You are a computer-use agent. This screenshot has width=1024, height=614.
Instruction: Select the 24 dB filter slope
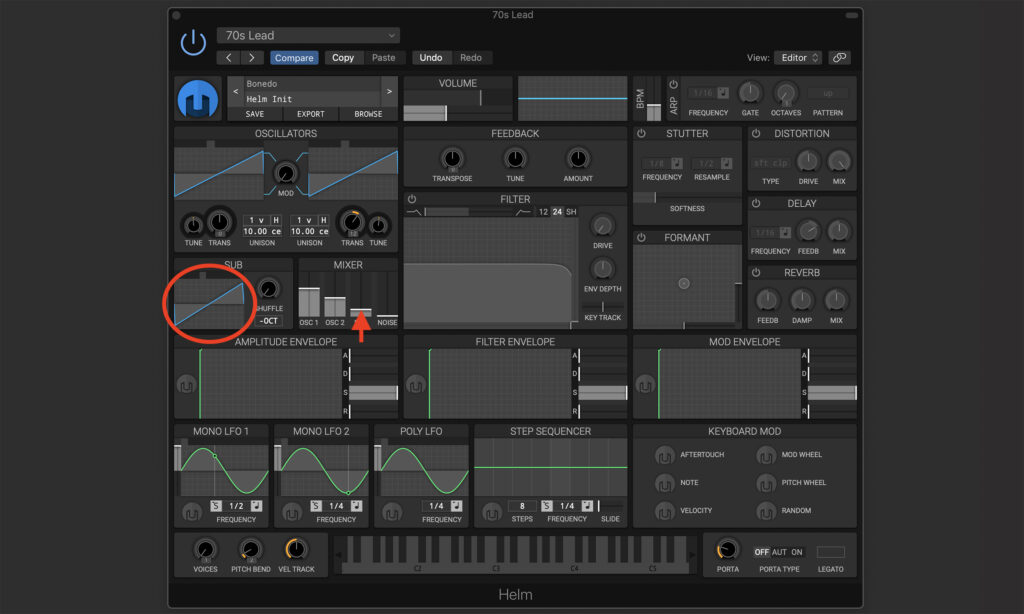(557, 212)
